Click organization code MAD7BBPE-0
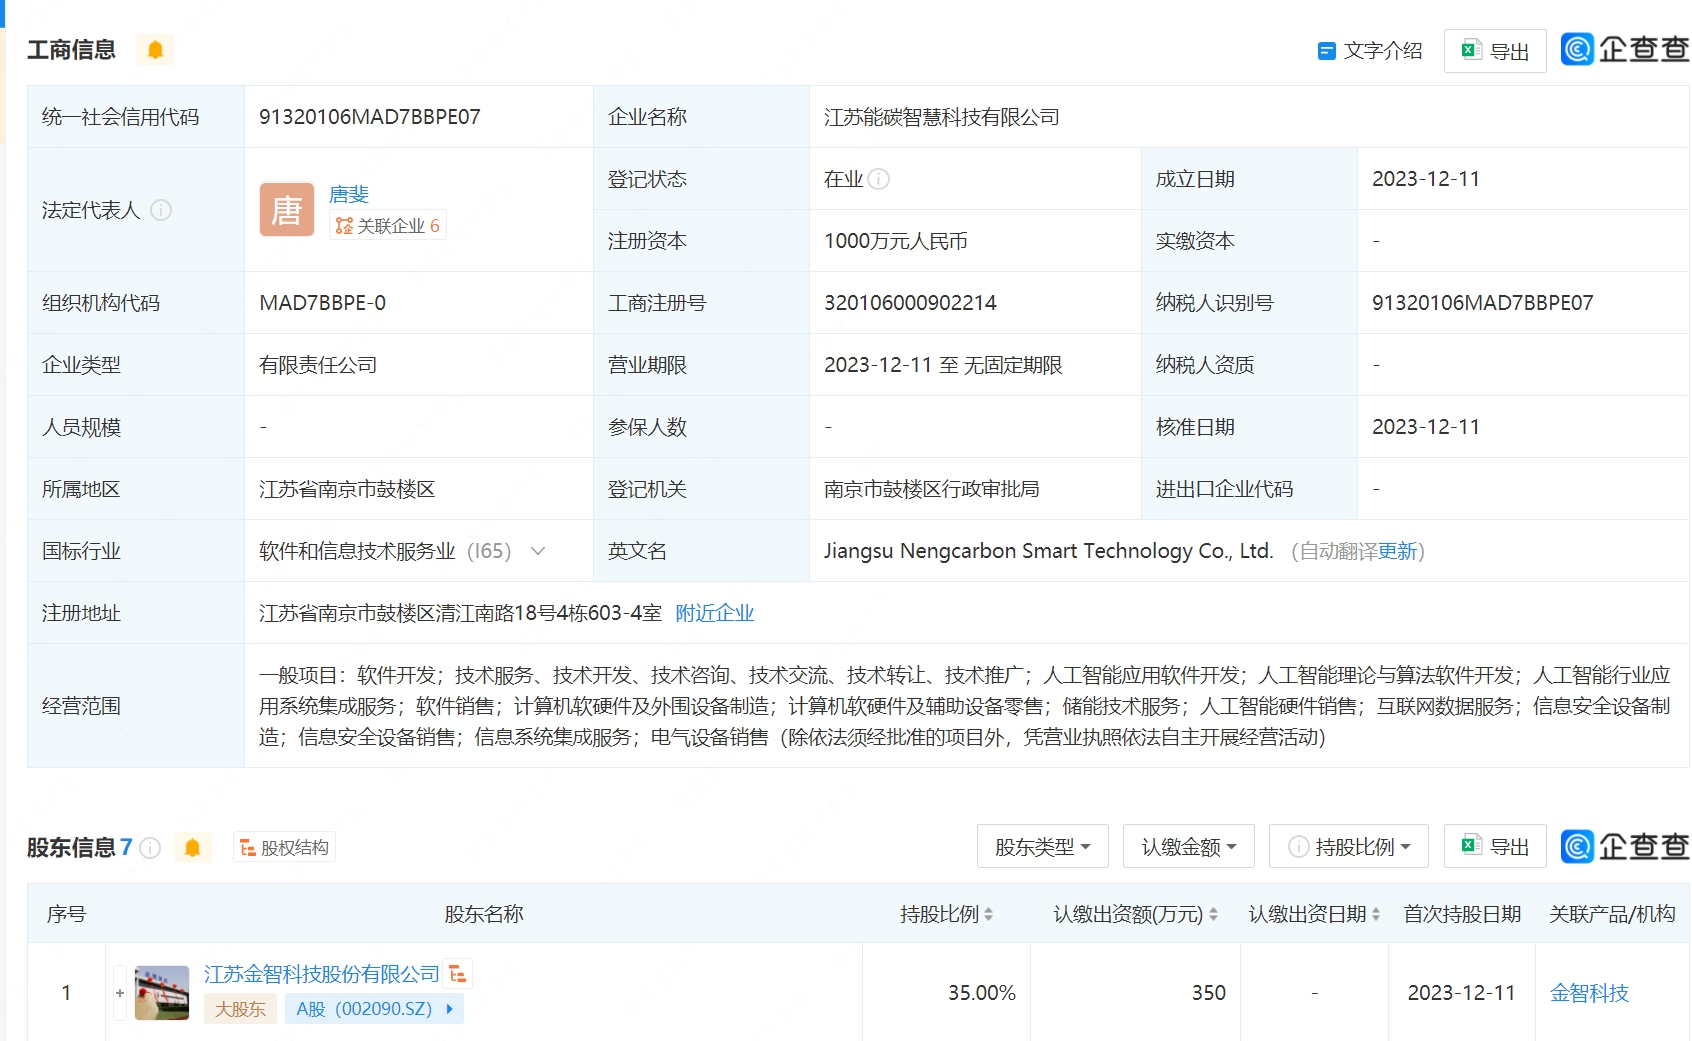Image resolution: width=1692 pixels, height=1041 pixels. (322, 303)
